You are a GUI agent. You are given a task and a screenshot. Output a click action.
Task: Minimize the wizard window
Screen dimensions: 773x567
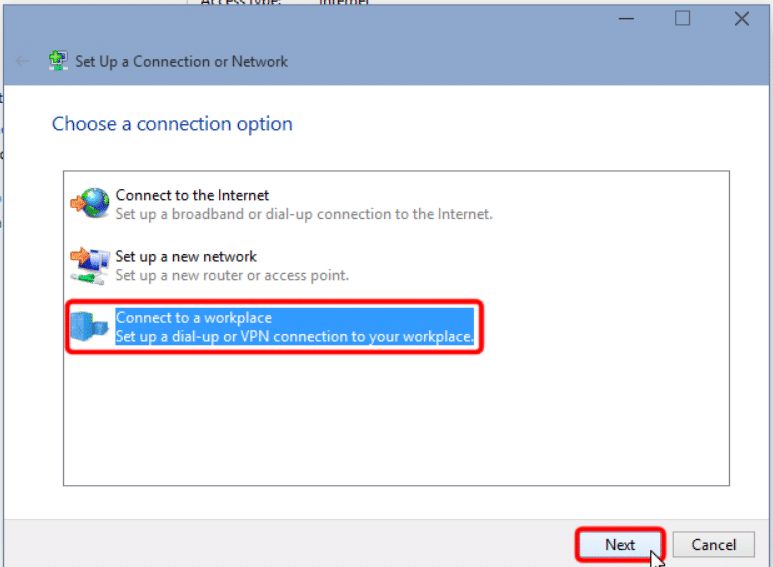pyautogui.click(x=626, y=19)
